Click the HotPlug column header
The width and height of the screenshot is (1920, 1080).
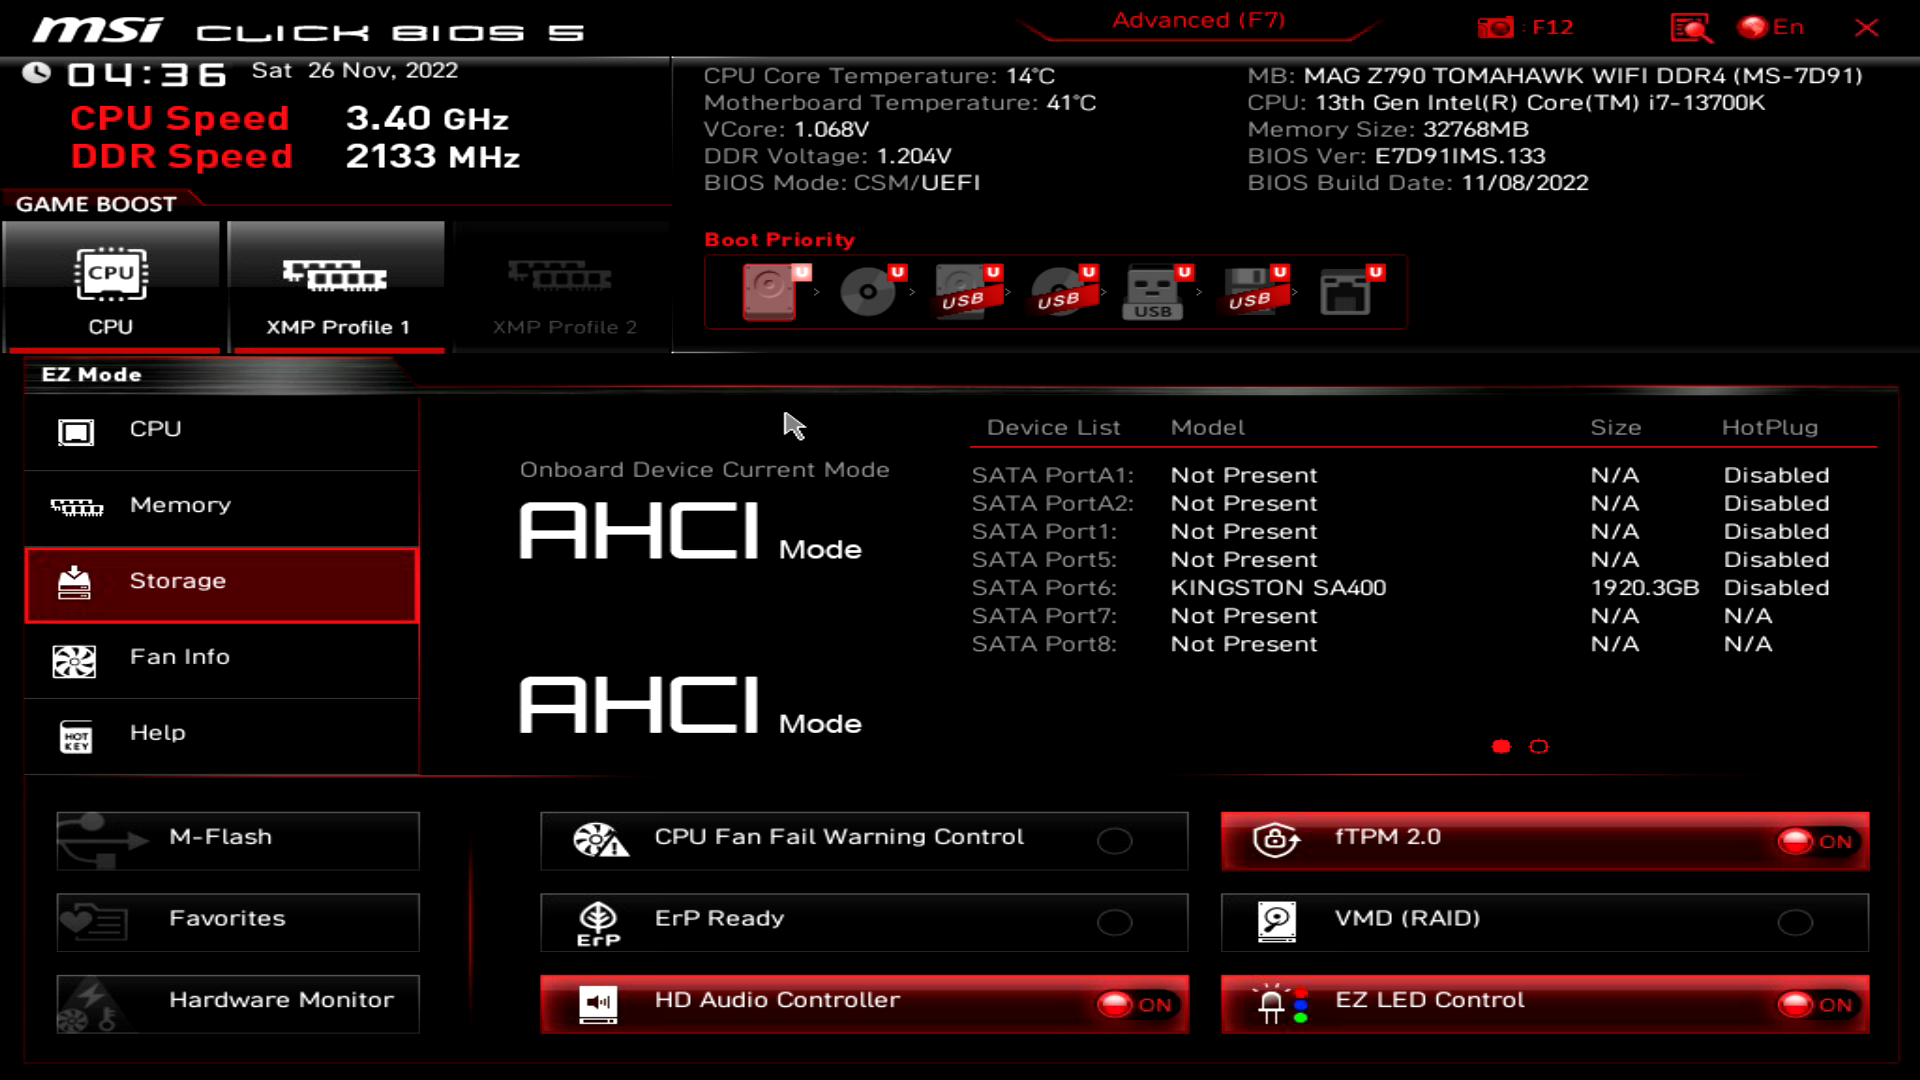point(1770,428)
